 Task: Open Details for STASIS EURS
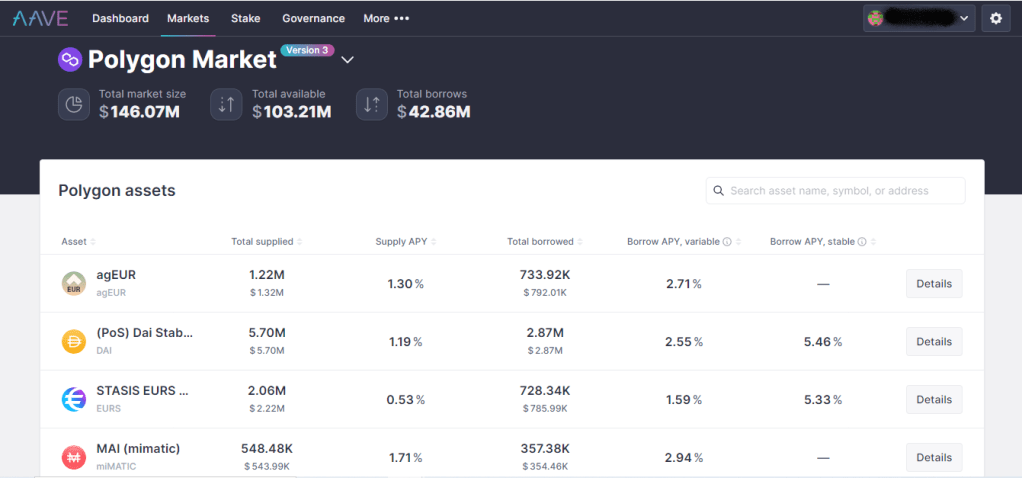coord(933,400)
